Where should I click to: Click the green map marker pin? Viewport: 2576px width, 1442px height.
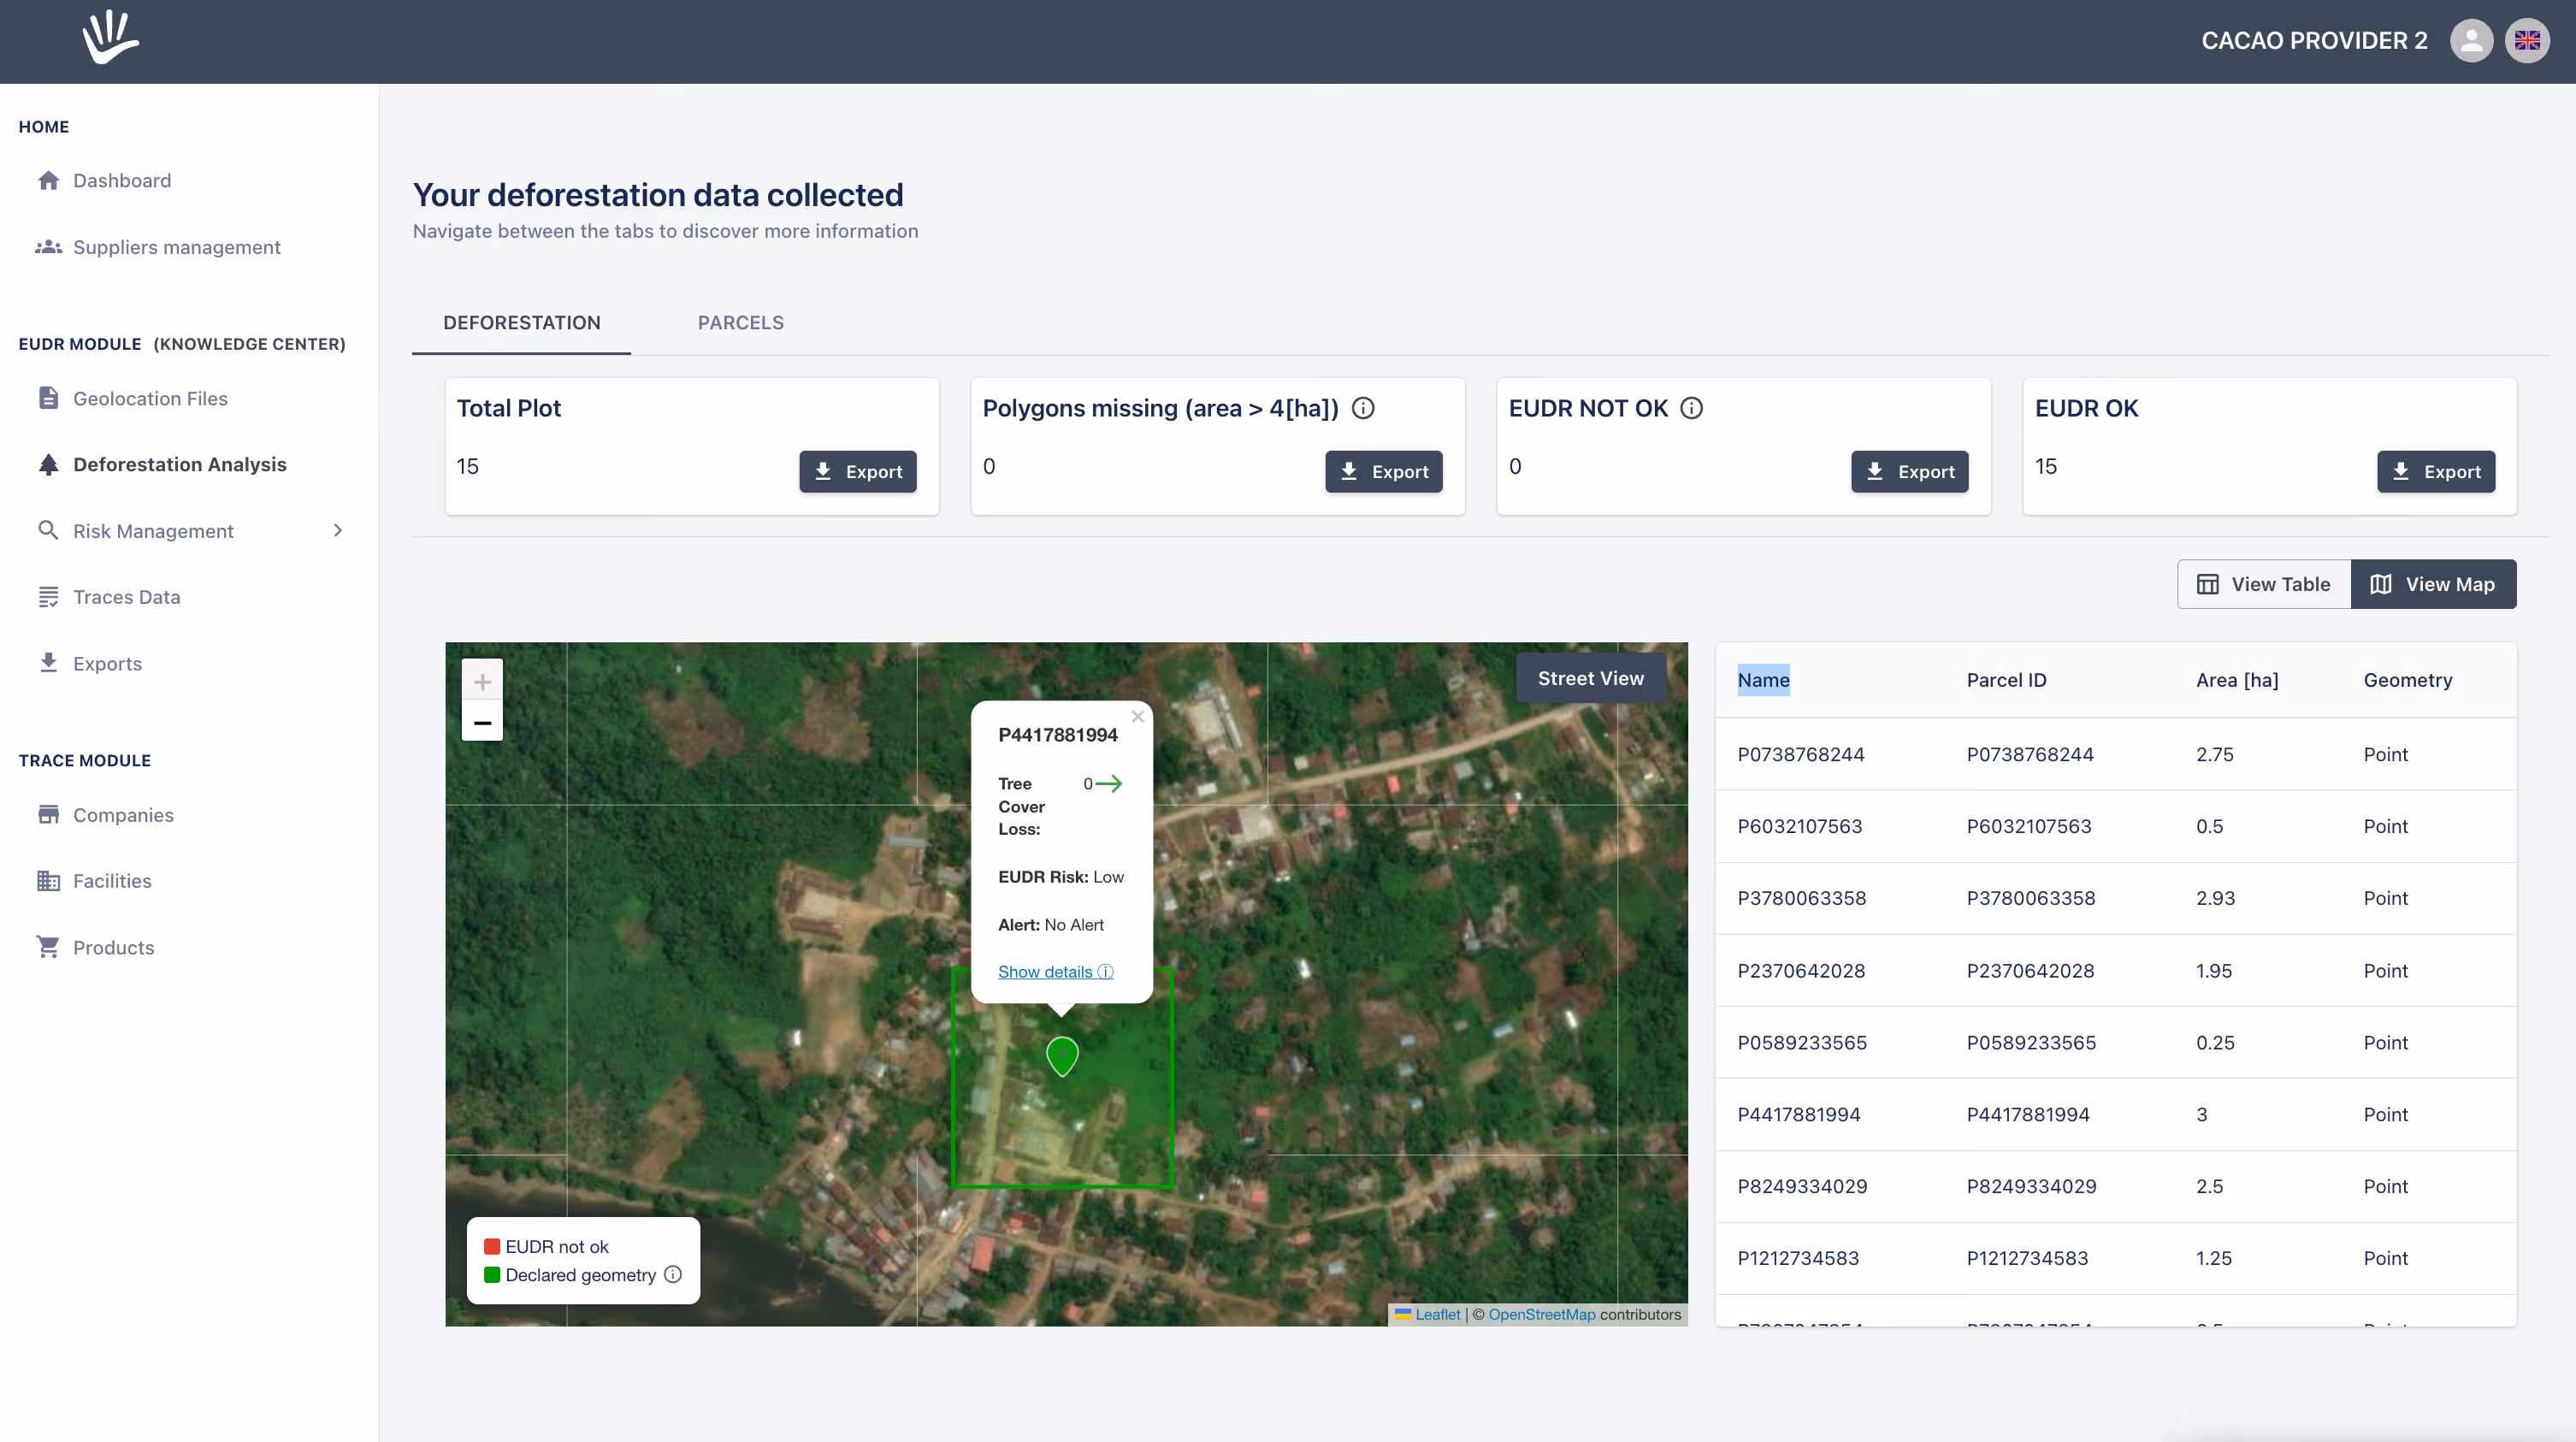click(1062, 1055)
